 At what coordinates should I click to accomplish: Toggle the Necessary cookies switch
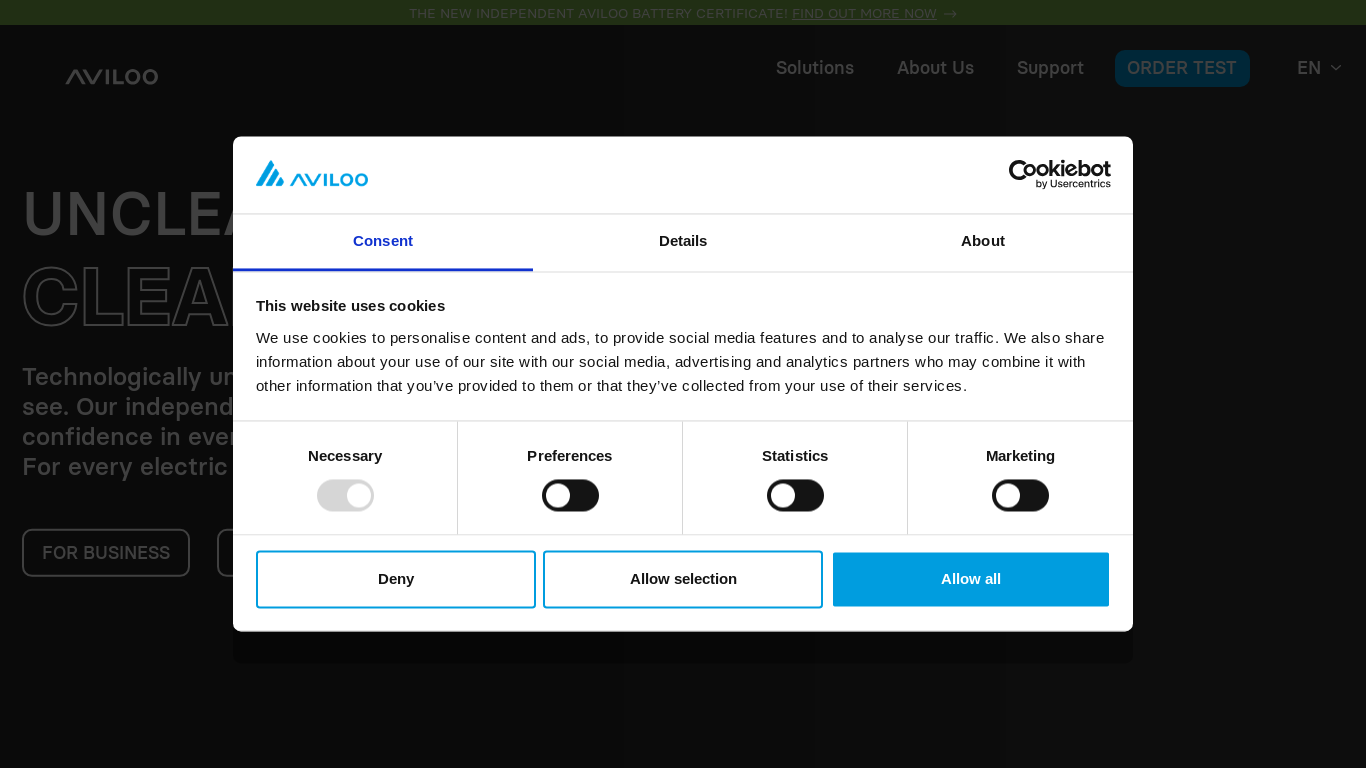[x=345, y=495]
